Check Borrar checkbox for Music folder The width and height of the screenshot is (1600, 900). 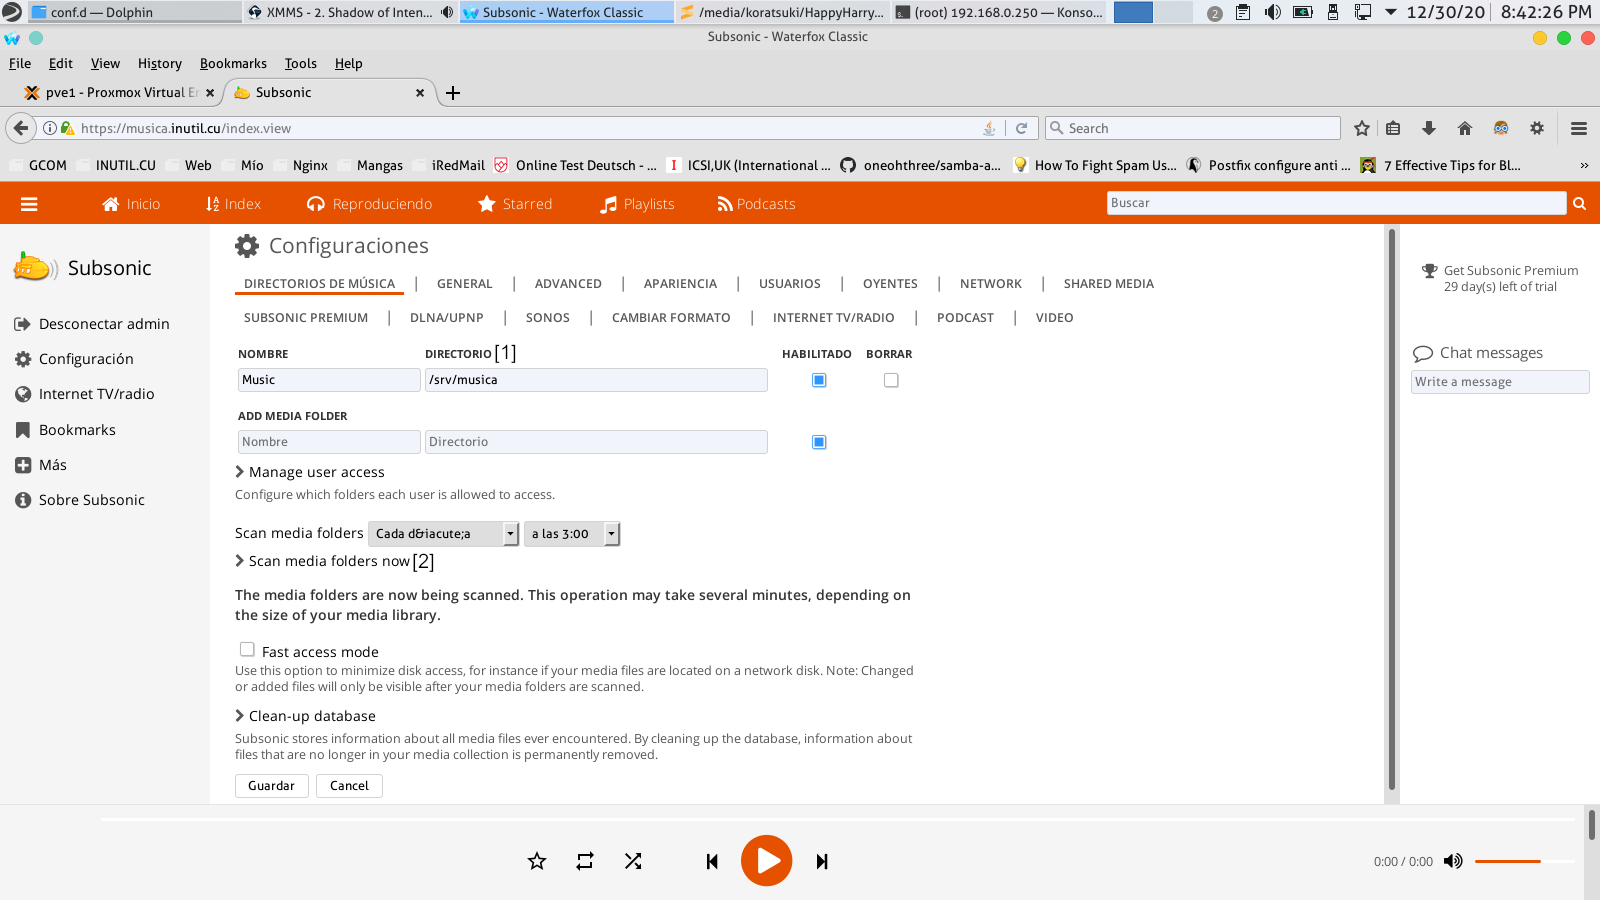point(891,380)
